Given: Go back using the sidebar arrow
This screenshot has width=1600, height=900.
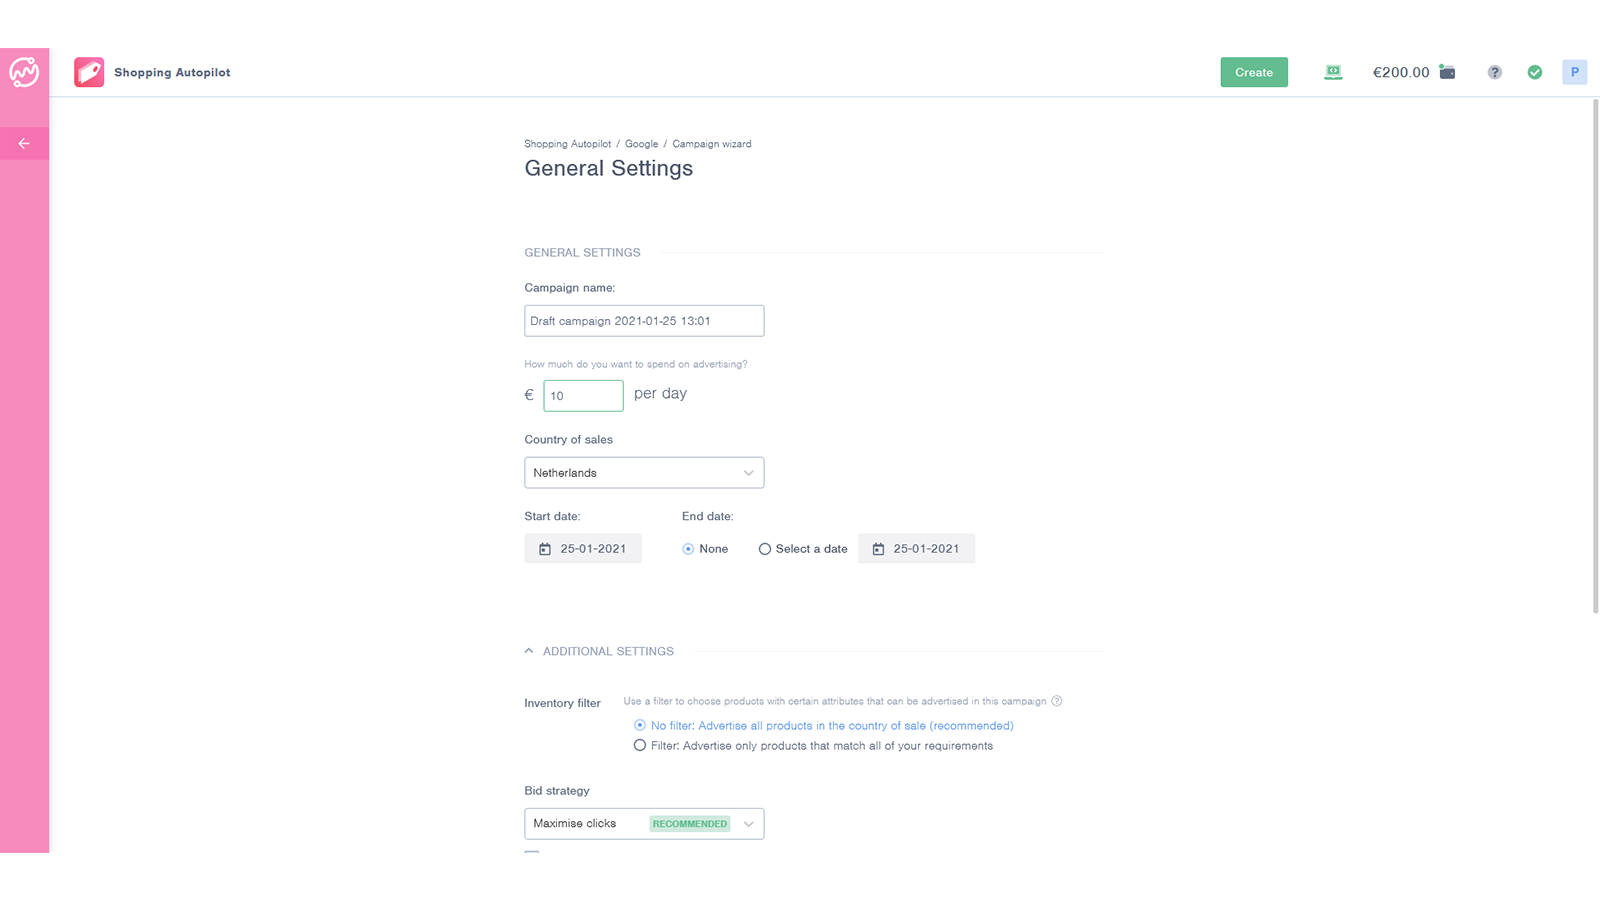Looking at the screenshot, I should (24, 144).
